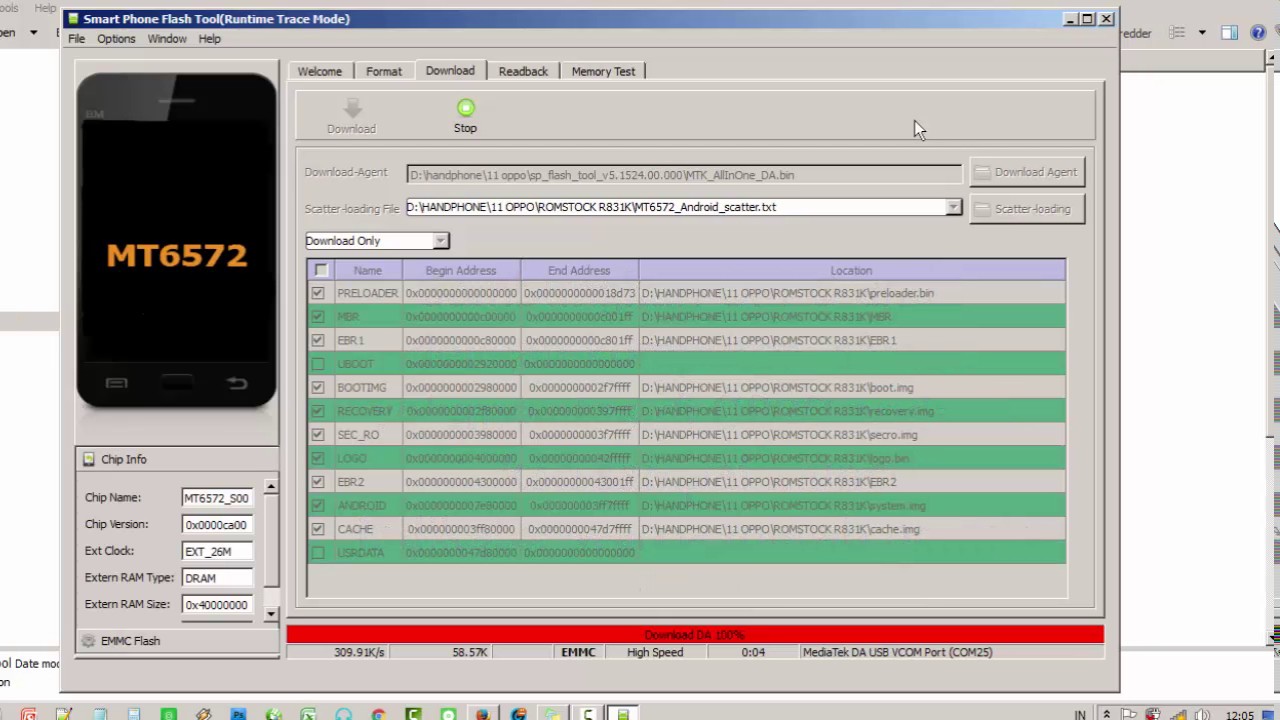
Task: Toggle the UBOOT row checkbox
Action: click(x=318, y=364)
